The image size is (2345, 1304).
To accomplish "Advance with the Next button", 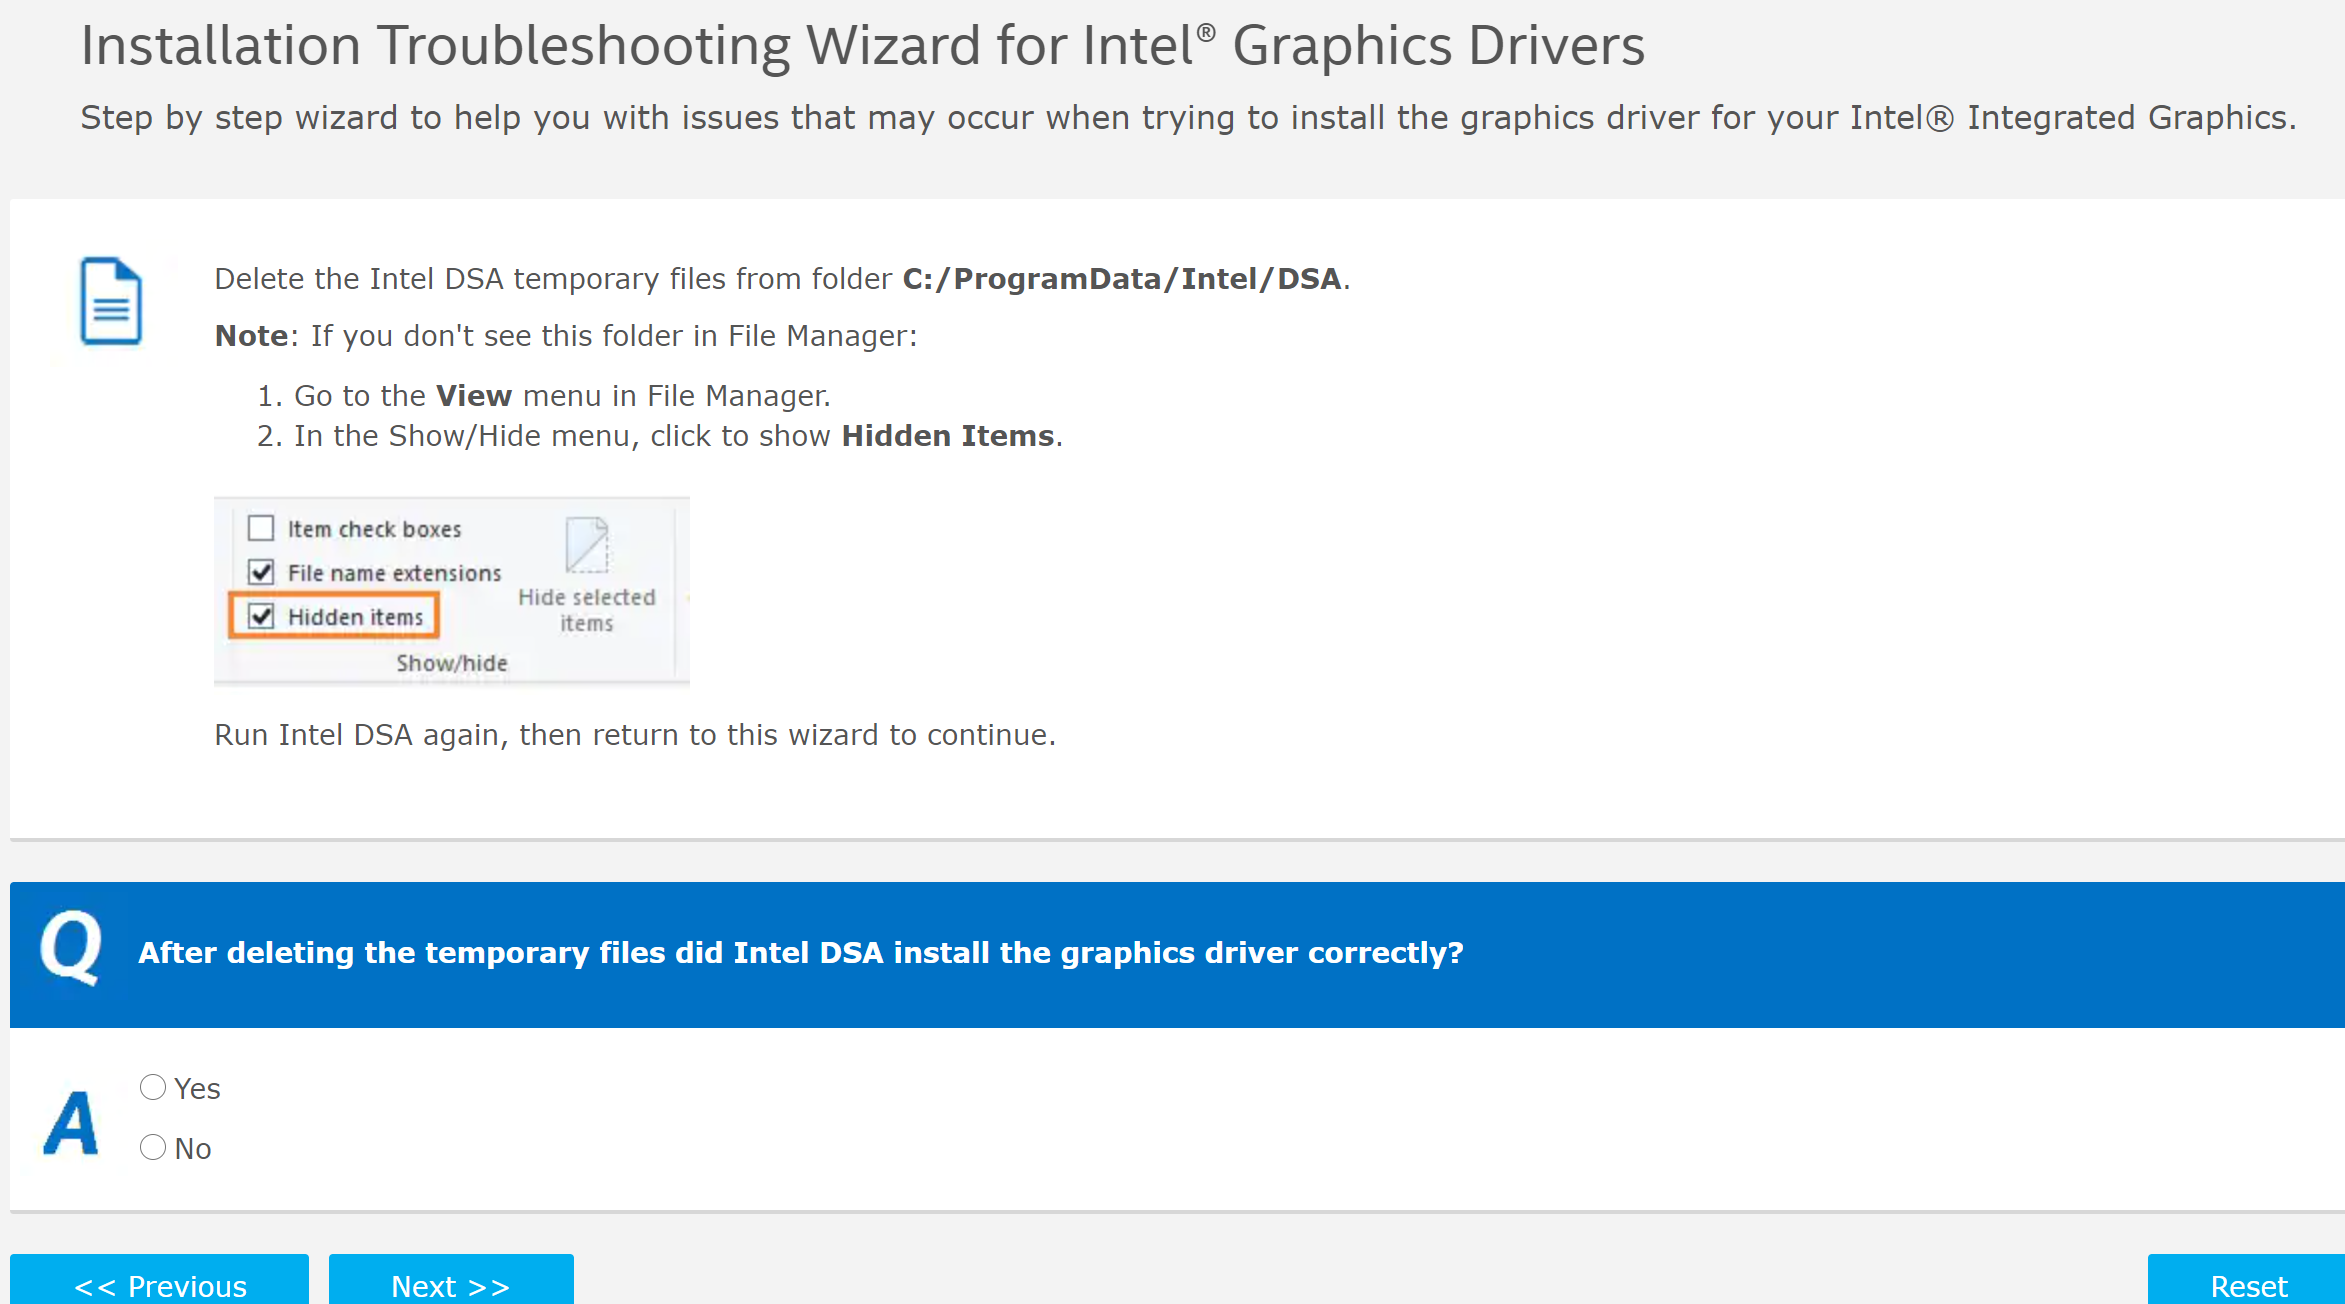I will coord(451,1280).
